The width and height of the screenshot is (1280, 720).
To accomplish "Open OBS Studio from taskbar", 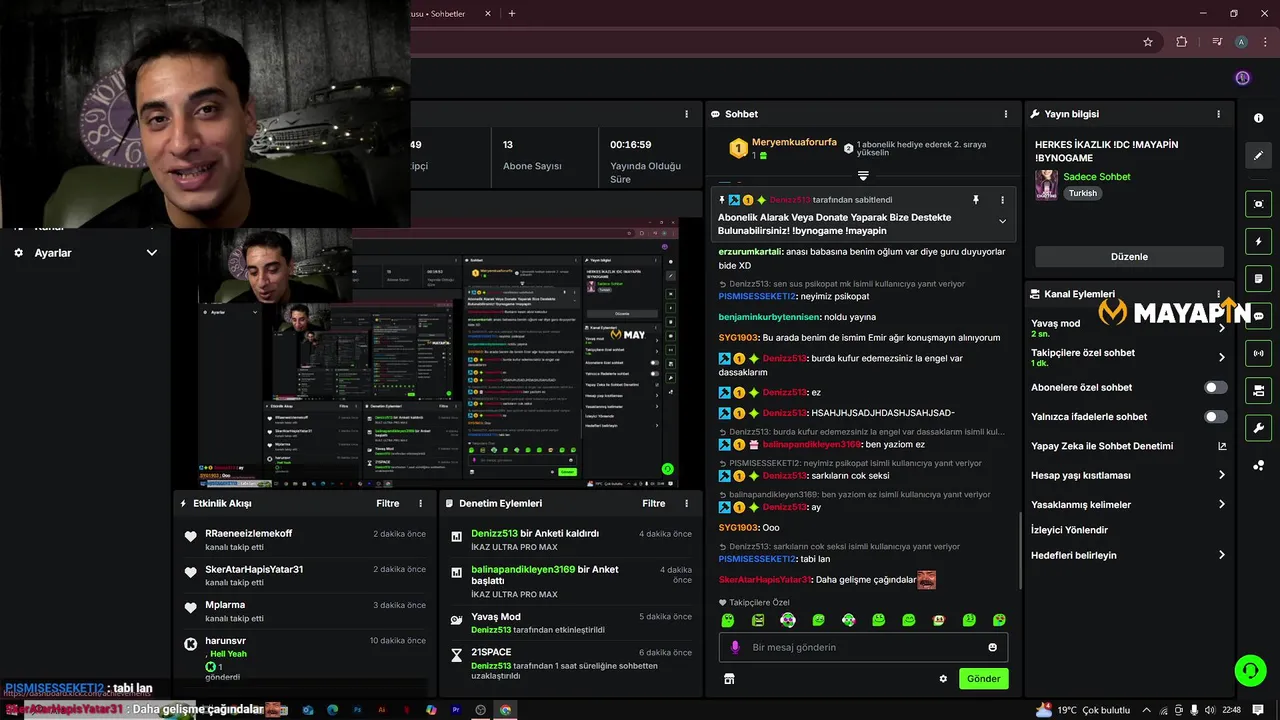I will pyautogui.click(x=481, y=710).
